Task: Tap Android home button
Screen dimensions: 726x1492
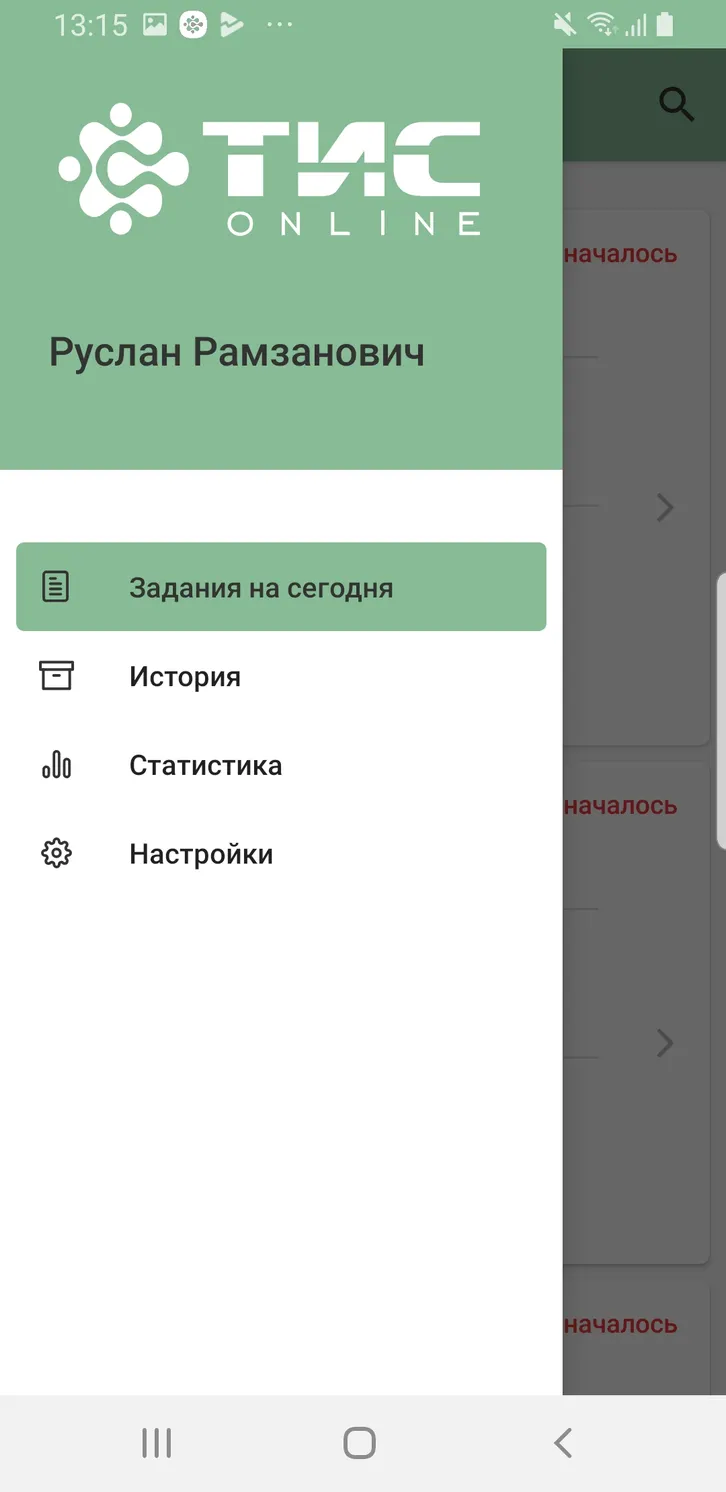Action: click(359, 1443)
